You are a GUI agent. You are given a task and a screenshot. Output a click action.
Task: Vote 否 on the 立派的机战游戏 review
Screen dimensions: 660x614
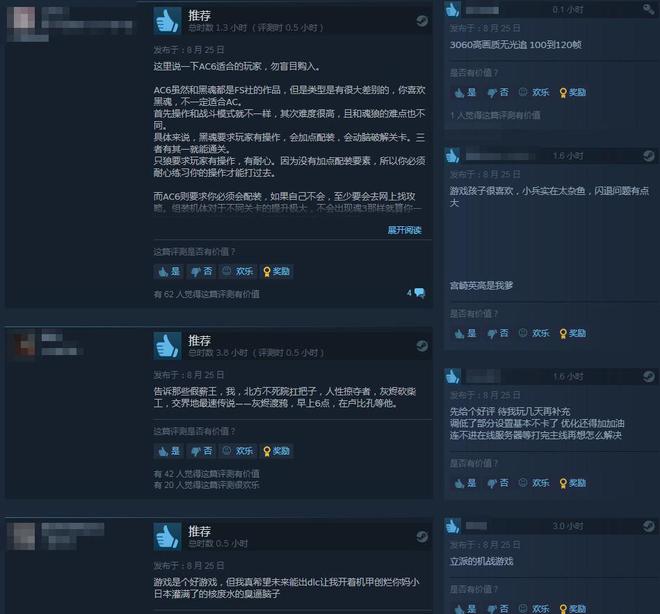(498, 609)
